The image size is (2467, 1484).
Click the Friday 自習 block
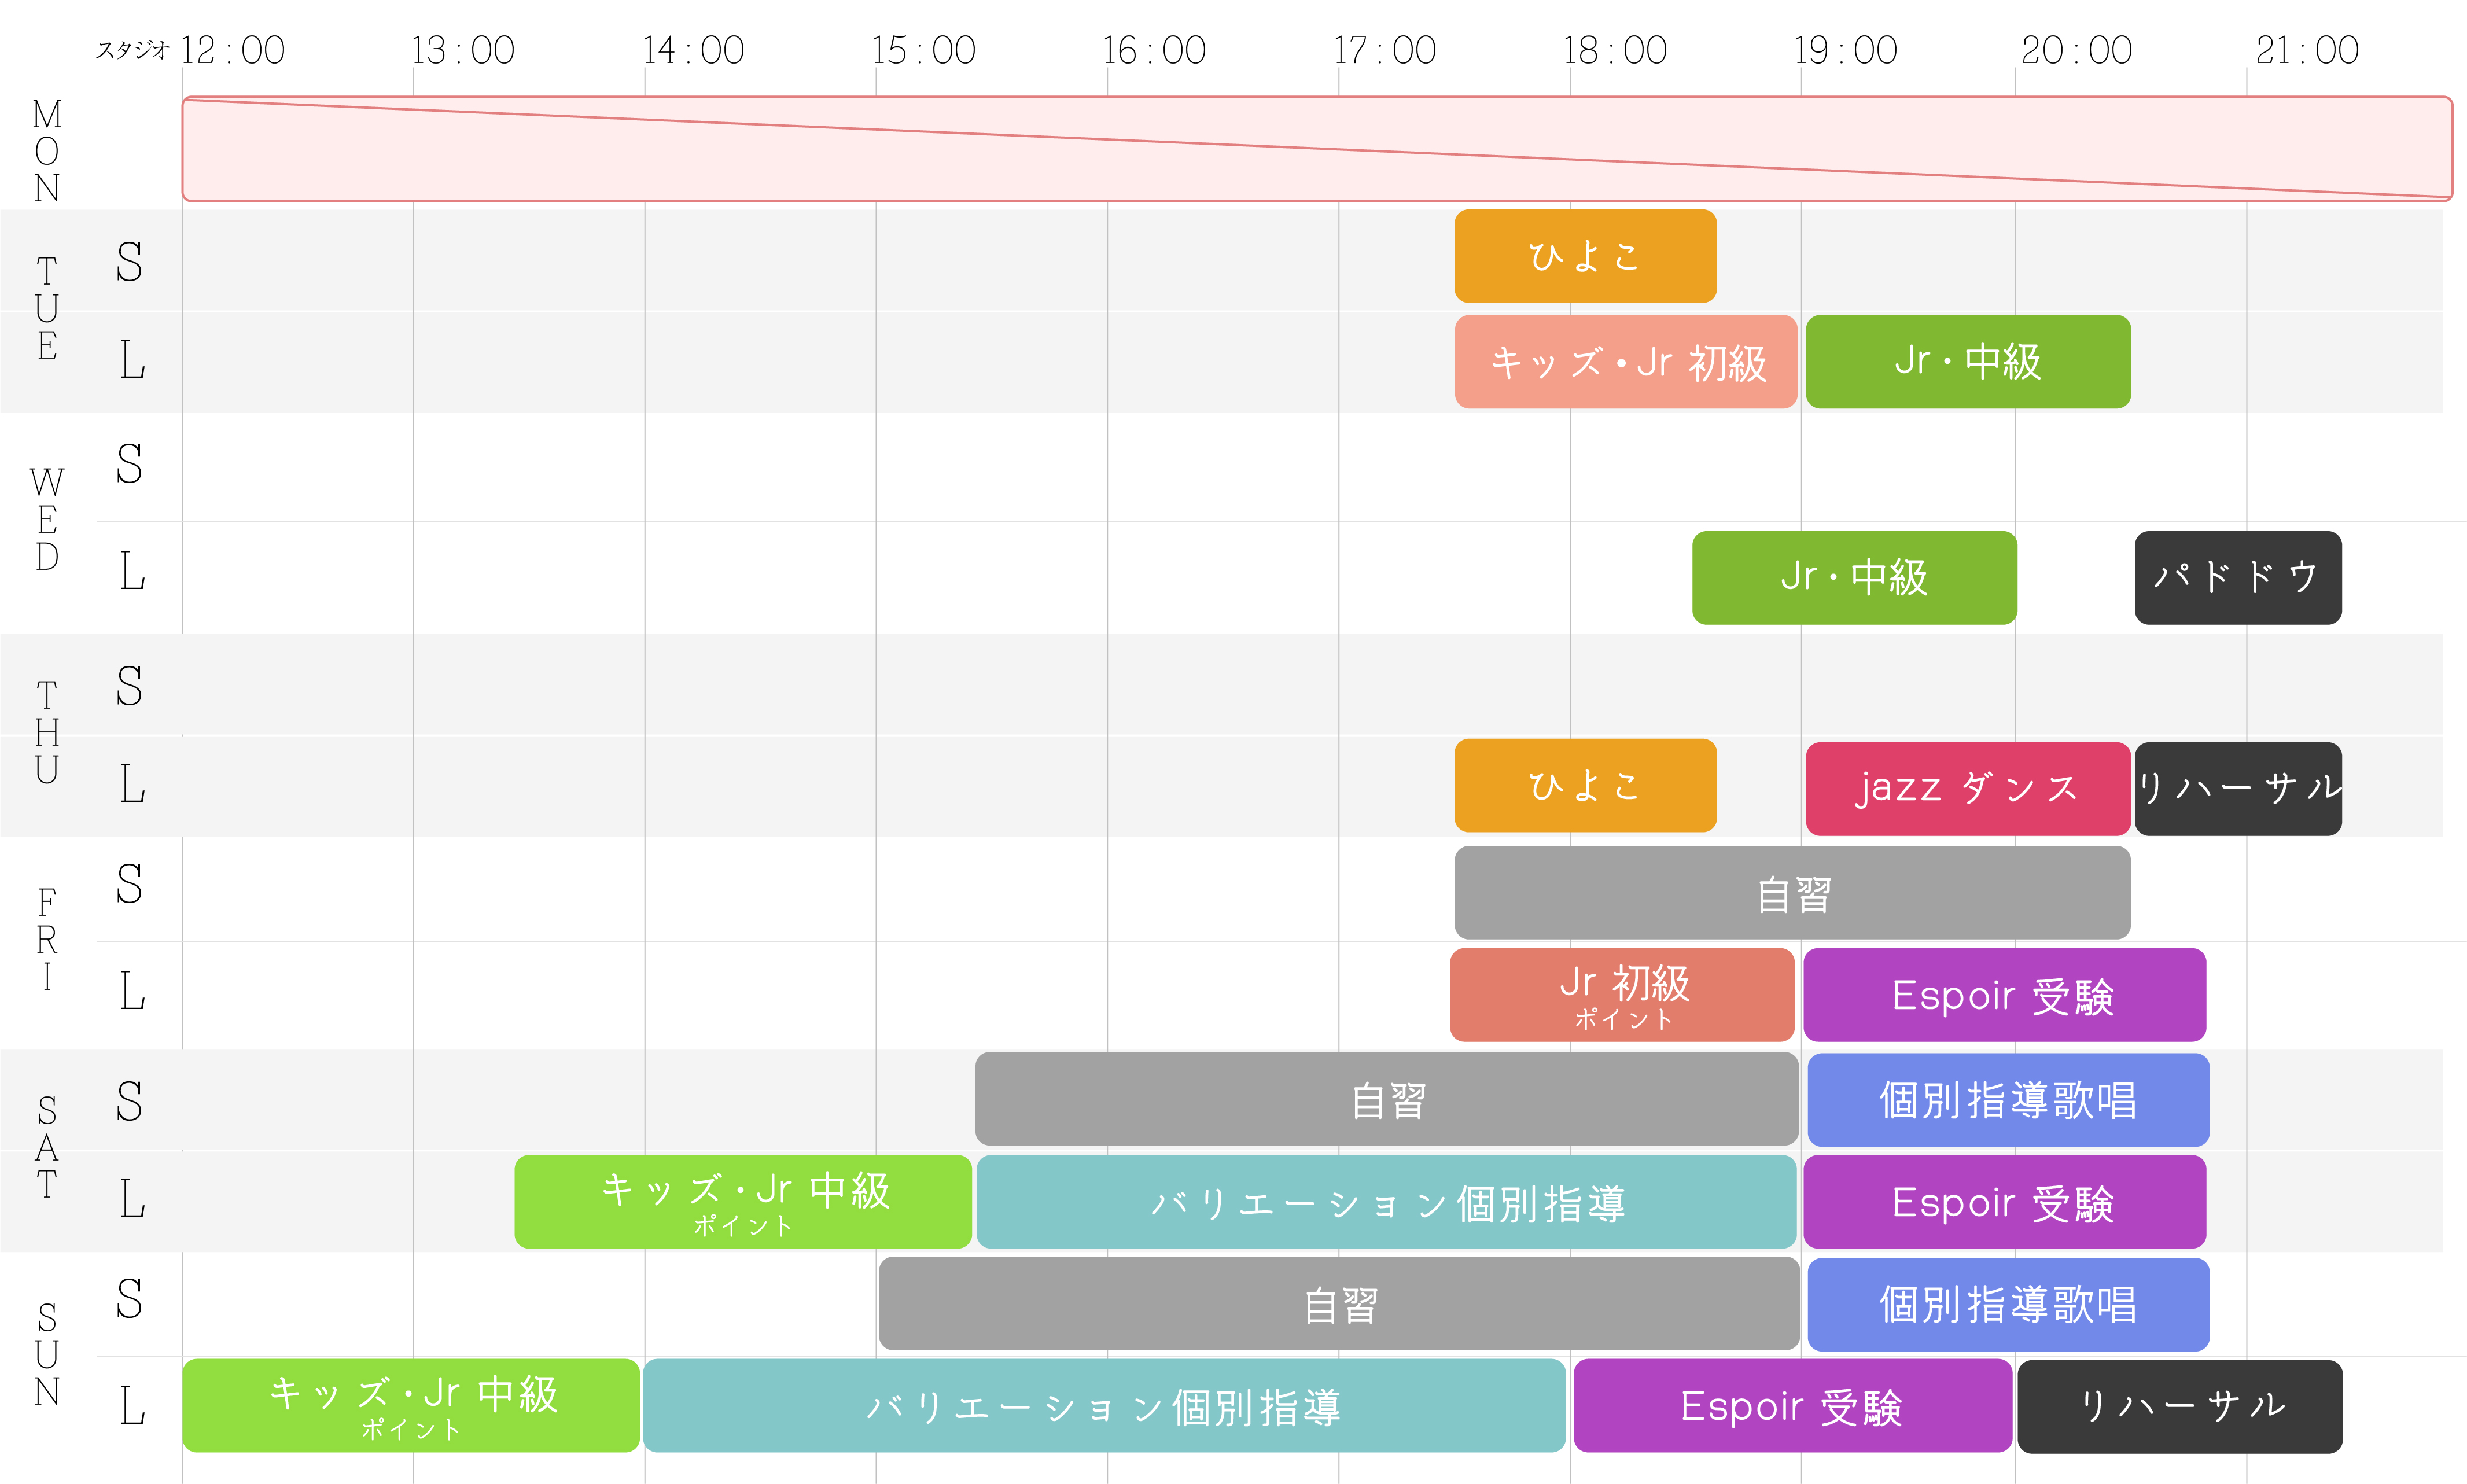tap(1792, 893)
